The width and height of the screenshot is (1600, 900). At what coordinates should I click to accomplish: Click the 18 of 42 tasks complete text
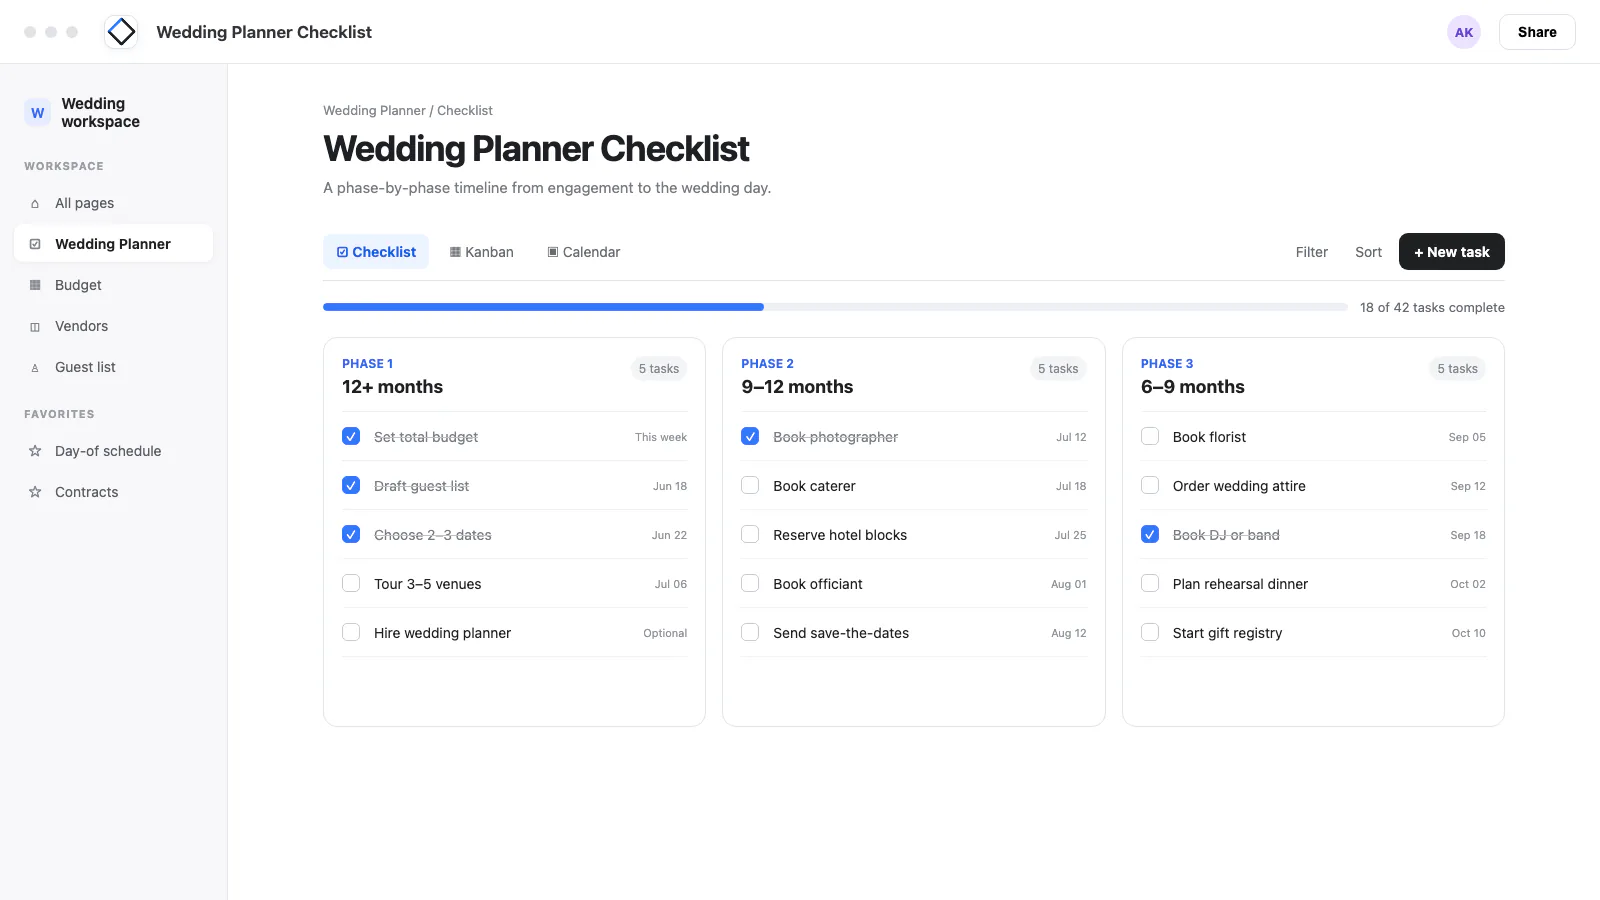click(x=1432, y=307)
